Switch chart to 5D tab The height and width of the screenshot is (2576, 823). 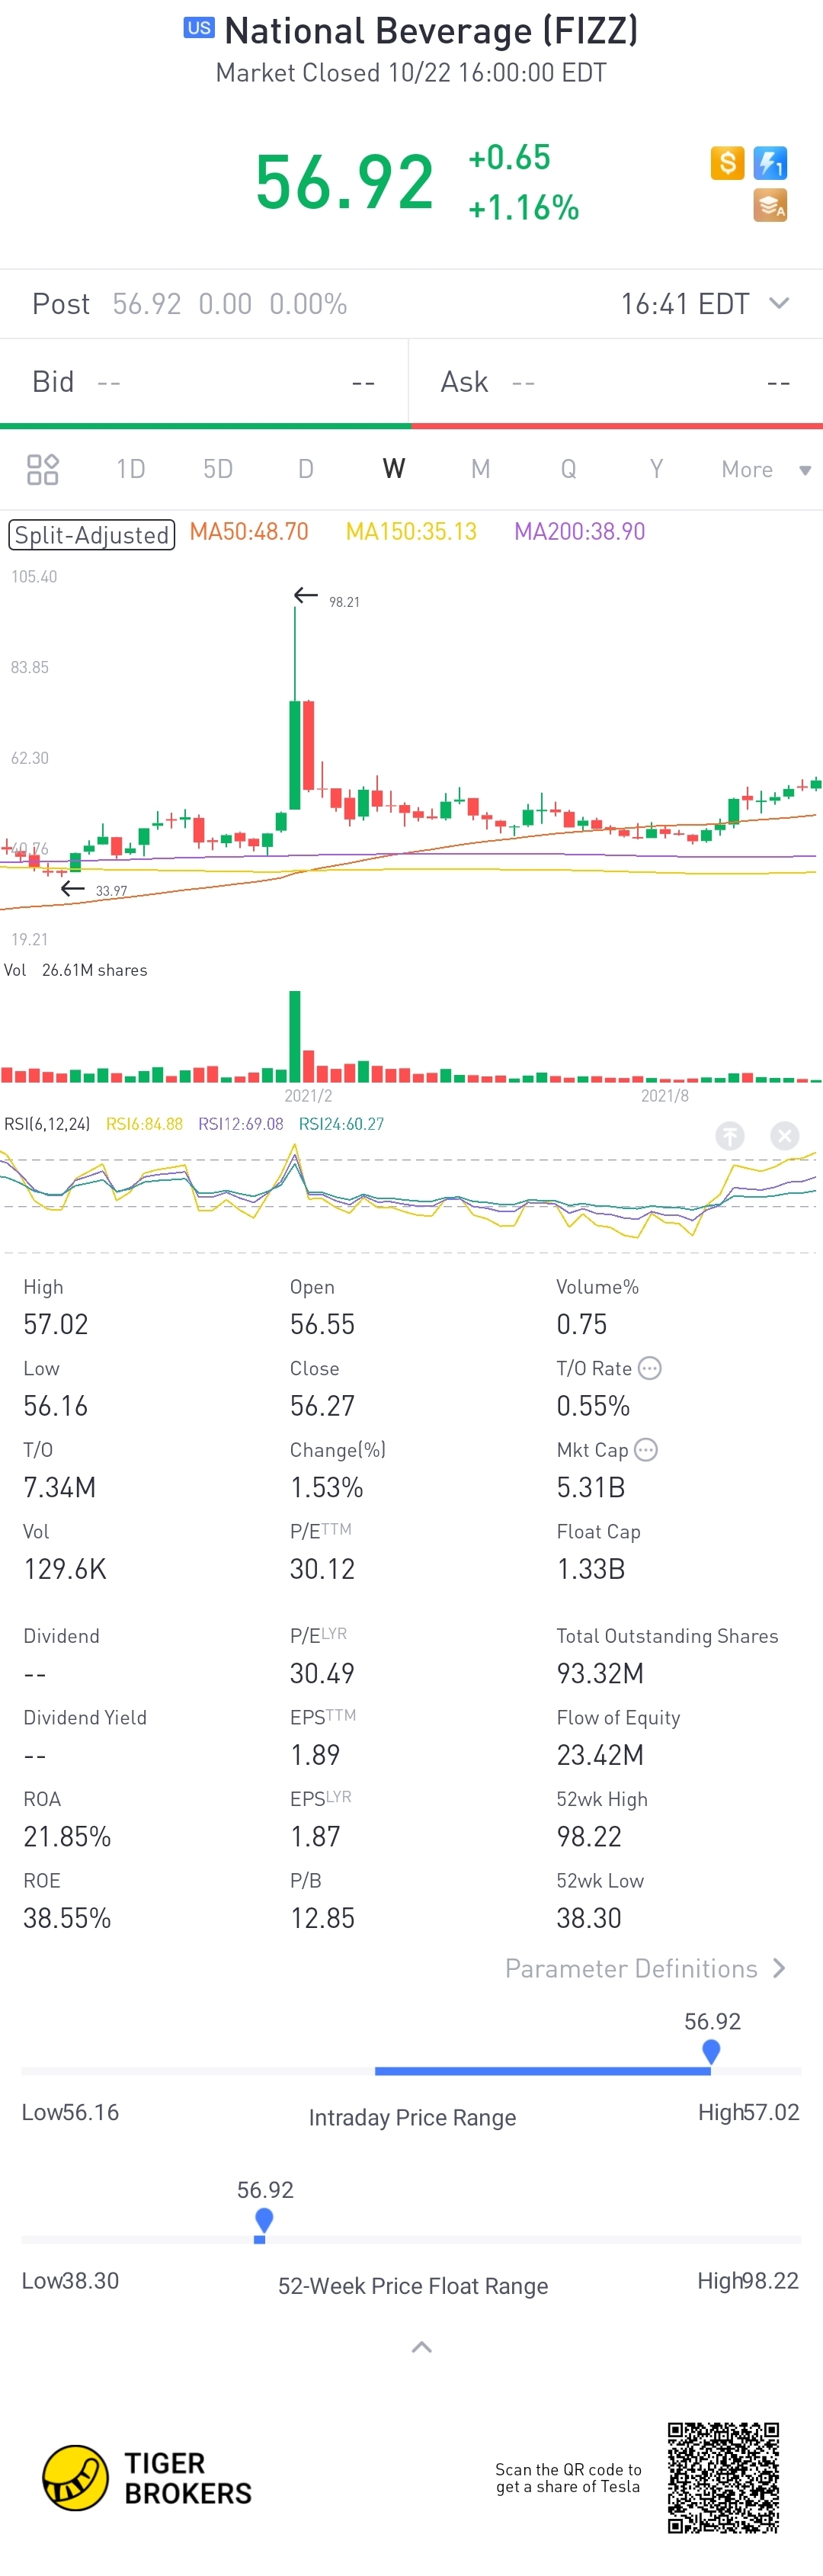pos(218,469)
